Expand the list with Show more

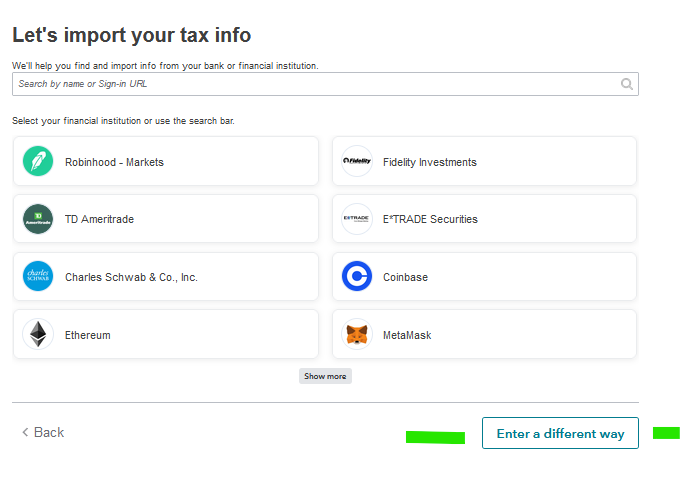[x=325, y=376]
